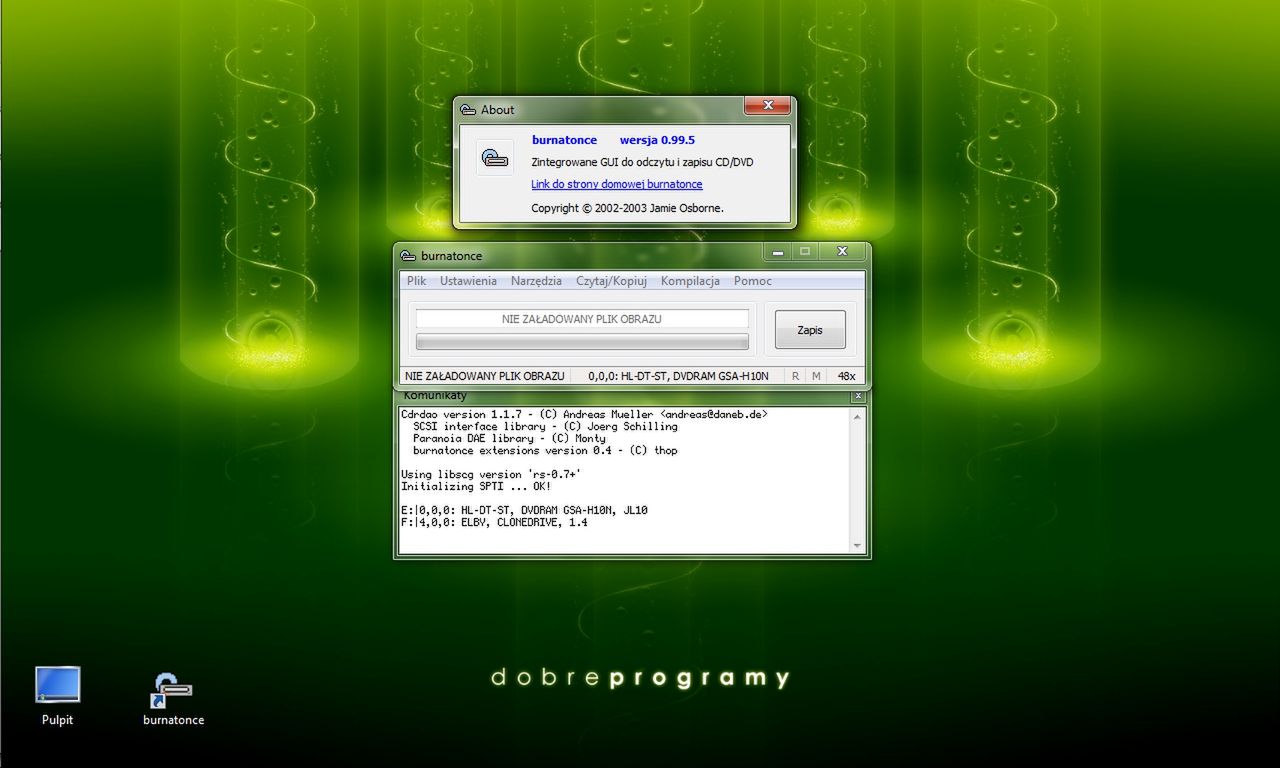Click the log line Cdrdao version 1.1.7
This screenshot has height=768, width=1280.
(584, 414)
